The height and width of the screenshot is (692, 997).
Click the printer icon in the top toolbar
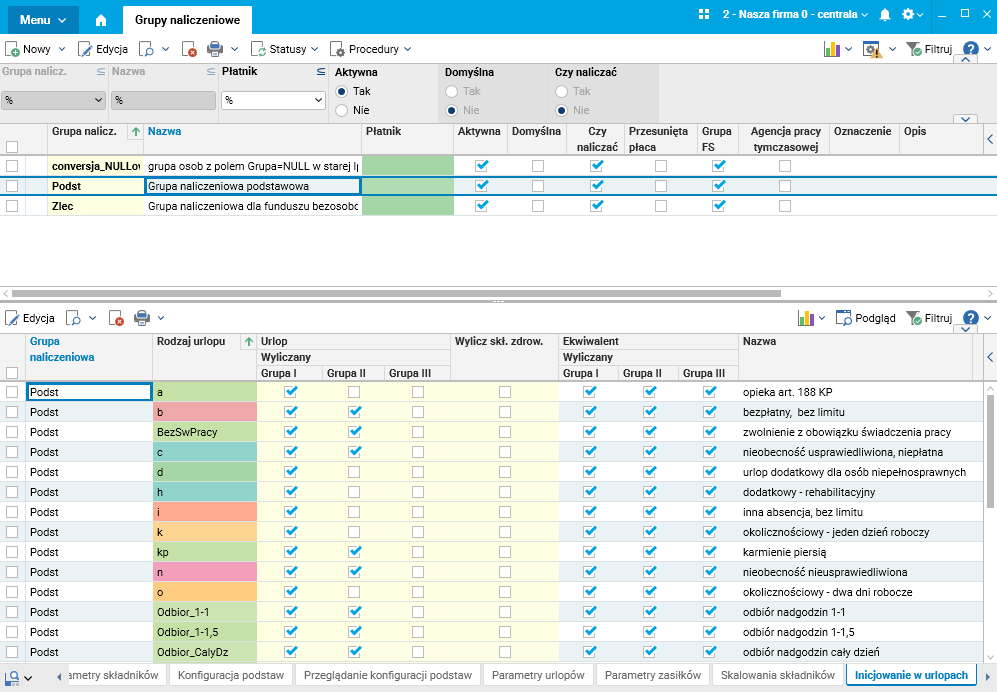(x=214, y=49)
